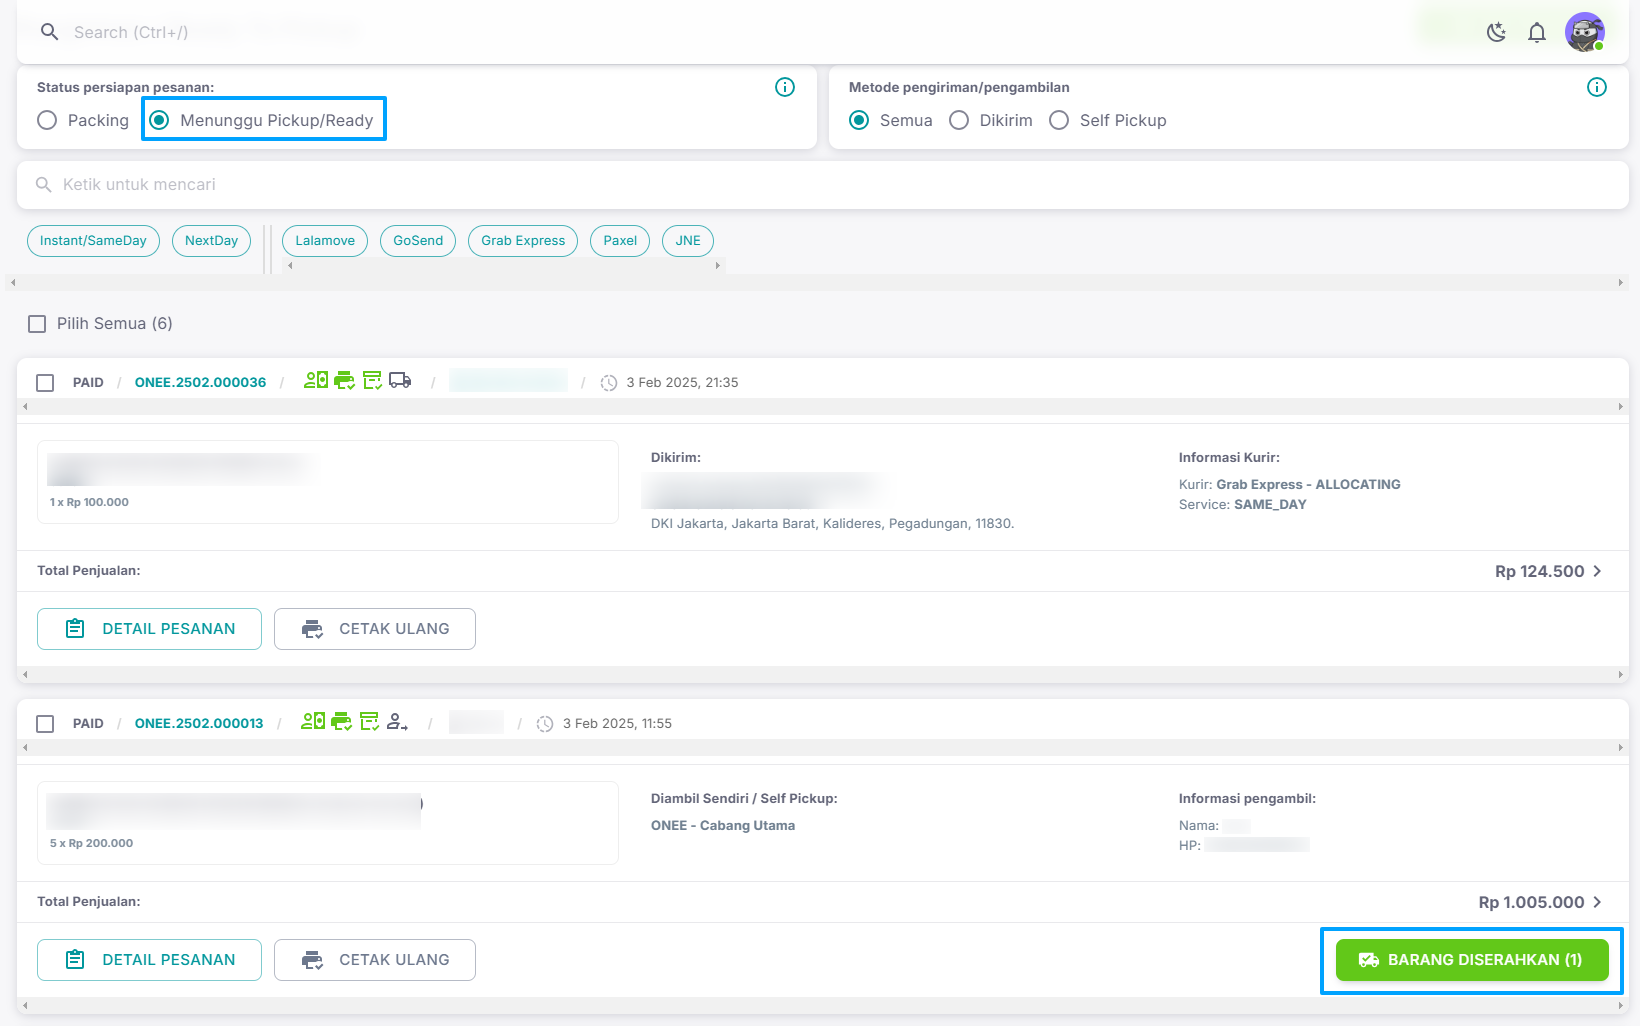Click payment status icon on order ONEE.2502.000013
This screenshot has height=1026, width=1640.
point(313,722)
